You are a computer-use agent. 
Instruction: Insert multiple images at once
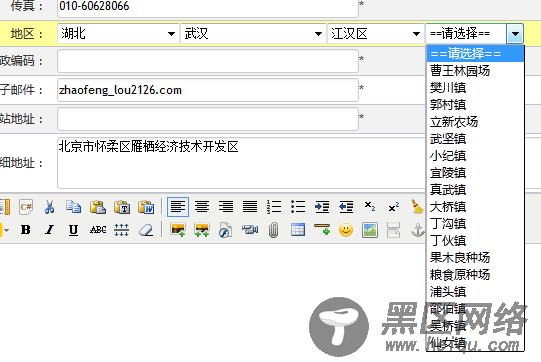202,230
